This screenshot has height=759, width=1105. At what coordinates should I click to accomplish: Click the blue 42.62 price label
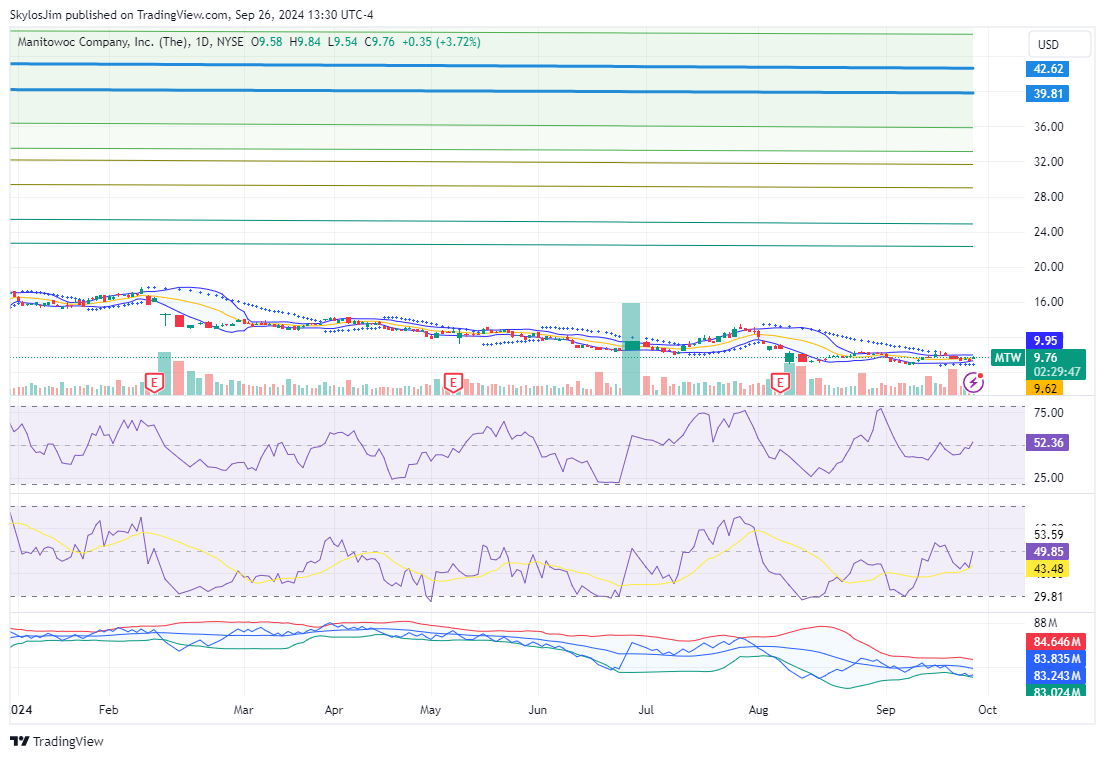coord(1048,69)
